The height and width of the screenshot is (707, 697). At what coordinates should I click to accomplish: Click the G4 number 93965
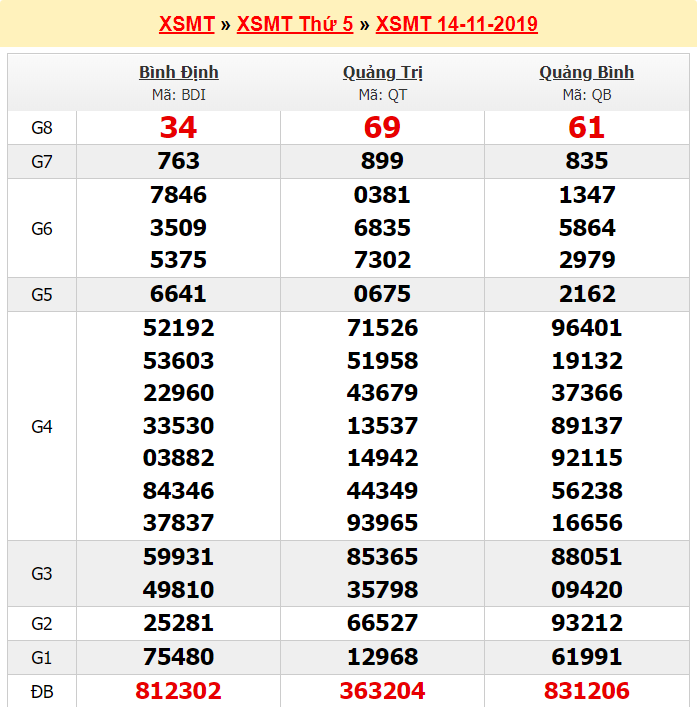[x=382, y=523]
